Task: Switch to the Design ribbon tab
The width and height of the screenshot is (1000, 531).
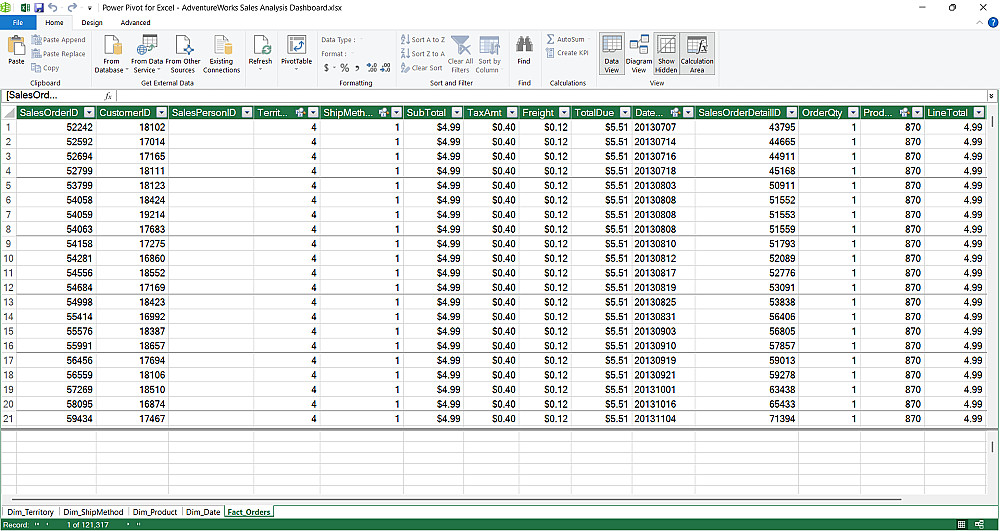Action: (x=92, y=22)
